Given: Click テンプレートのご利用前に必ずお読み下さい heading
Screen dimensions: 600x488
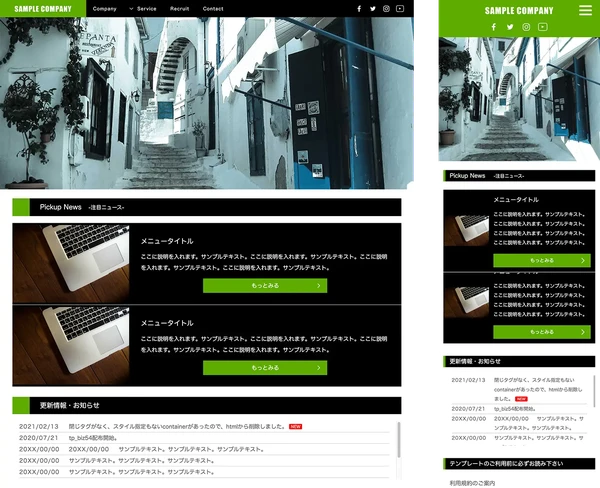Looking at the screenshot, I should pos(519,464).
